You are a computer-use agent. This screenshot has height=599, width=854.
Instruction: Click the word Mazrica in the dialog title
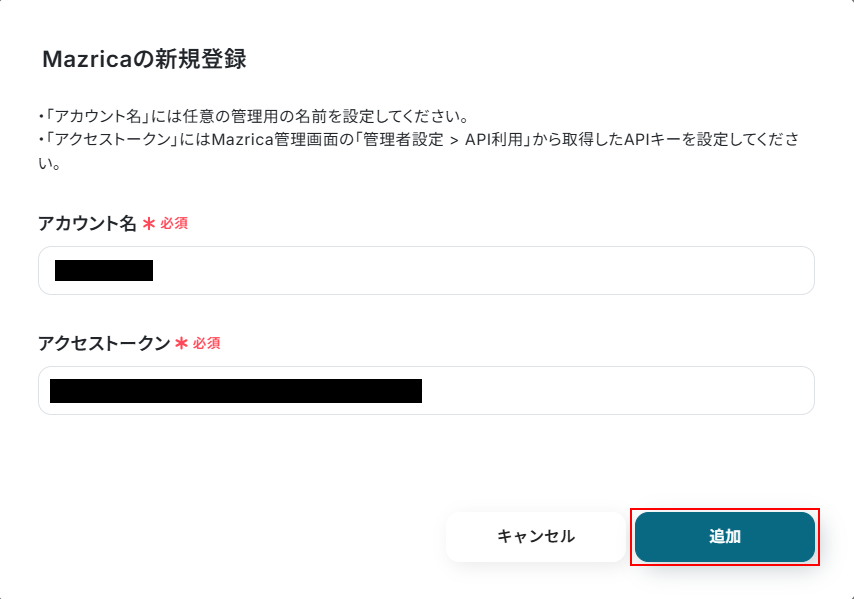85,60
